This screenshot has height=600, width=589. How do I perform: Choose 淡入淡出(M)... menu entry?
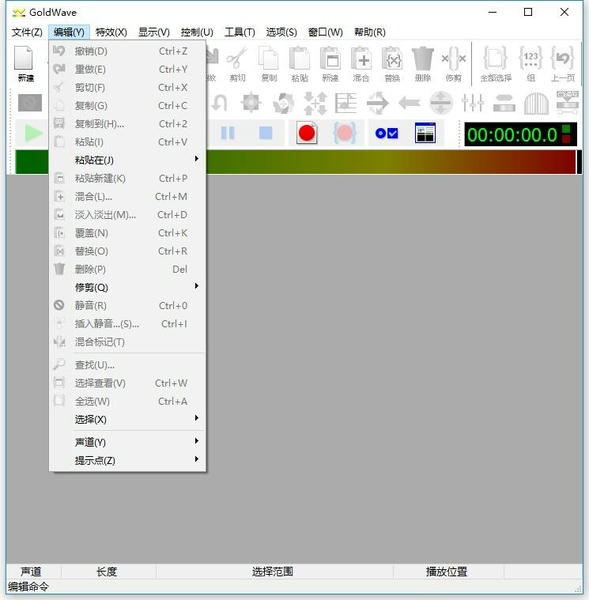[x=127, y=215]
